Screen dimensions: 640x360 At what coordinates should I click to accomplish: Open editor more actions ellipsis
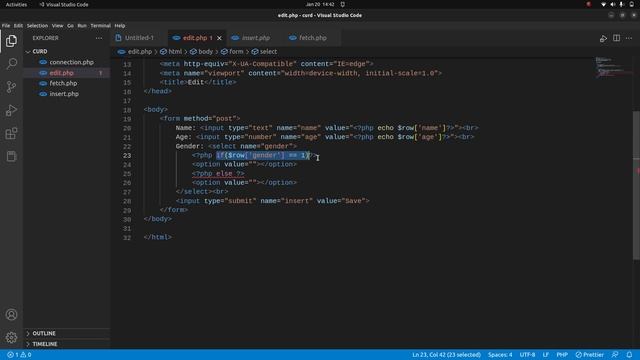tap(629, 38)
